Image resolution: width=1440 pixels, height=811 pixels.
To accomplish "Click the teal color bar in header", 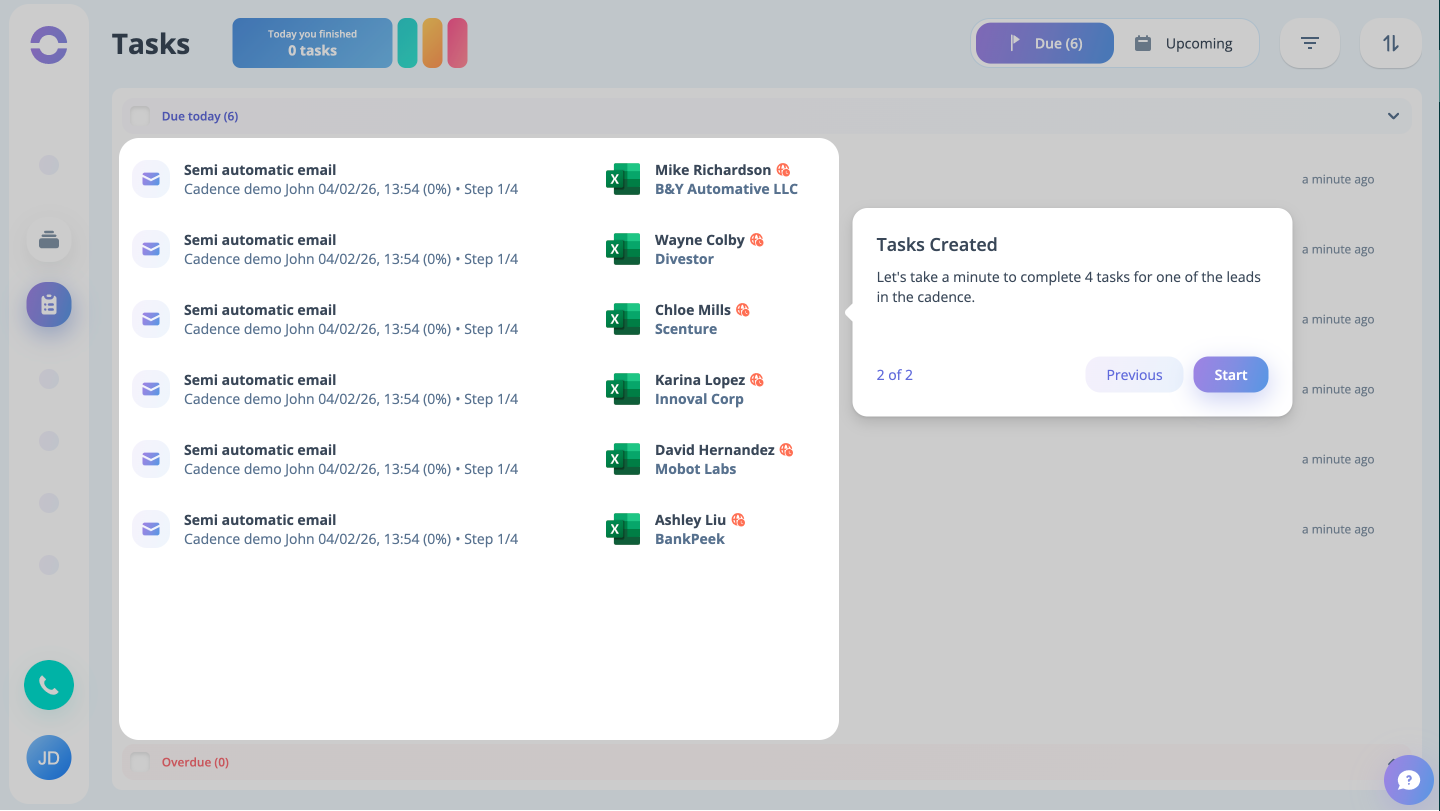I will point(407,43).
